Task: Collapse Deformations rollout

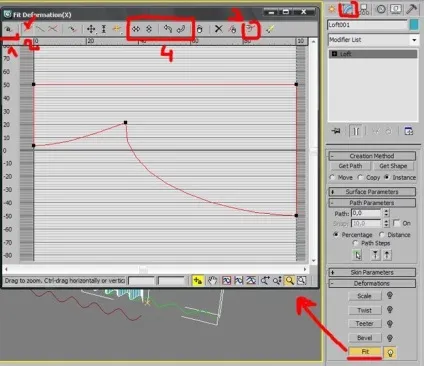Action: (372, 283)
